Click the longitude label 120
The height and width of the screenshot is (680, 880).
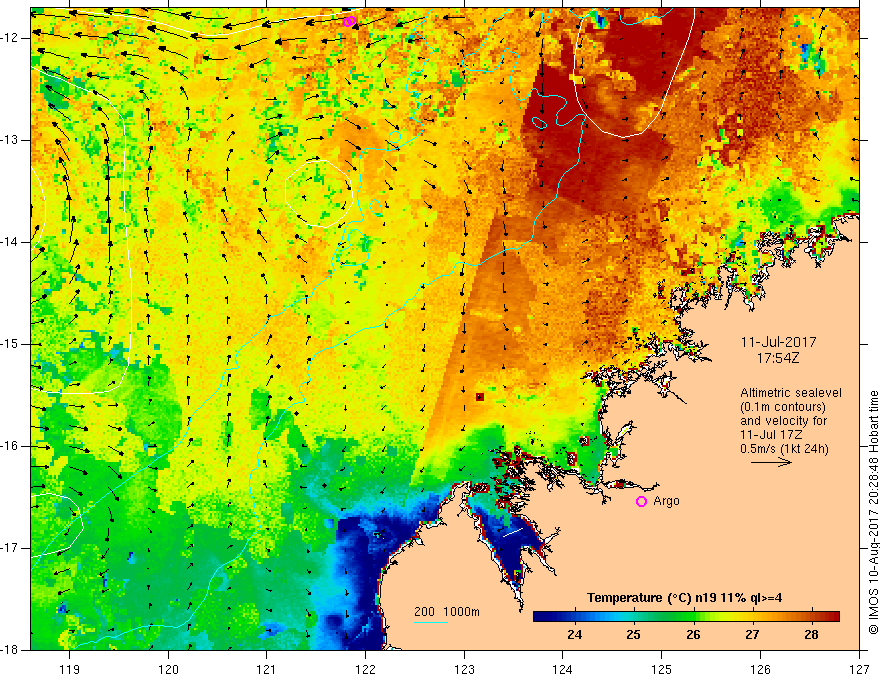pyautogui.click(x=168, y=669)
